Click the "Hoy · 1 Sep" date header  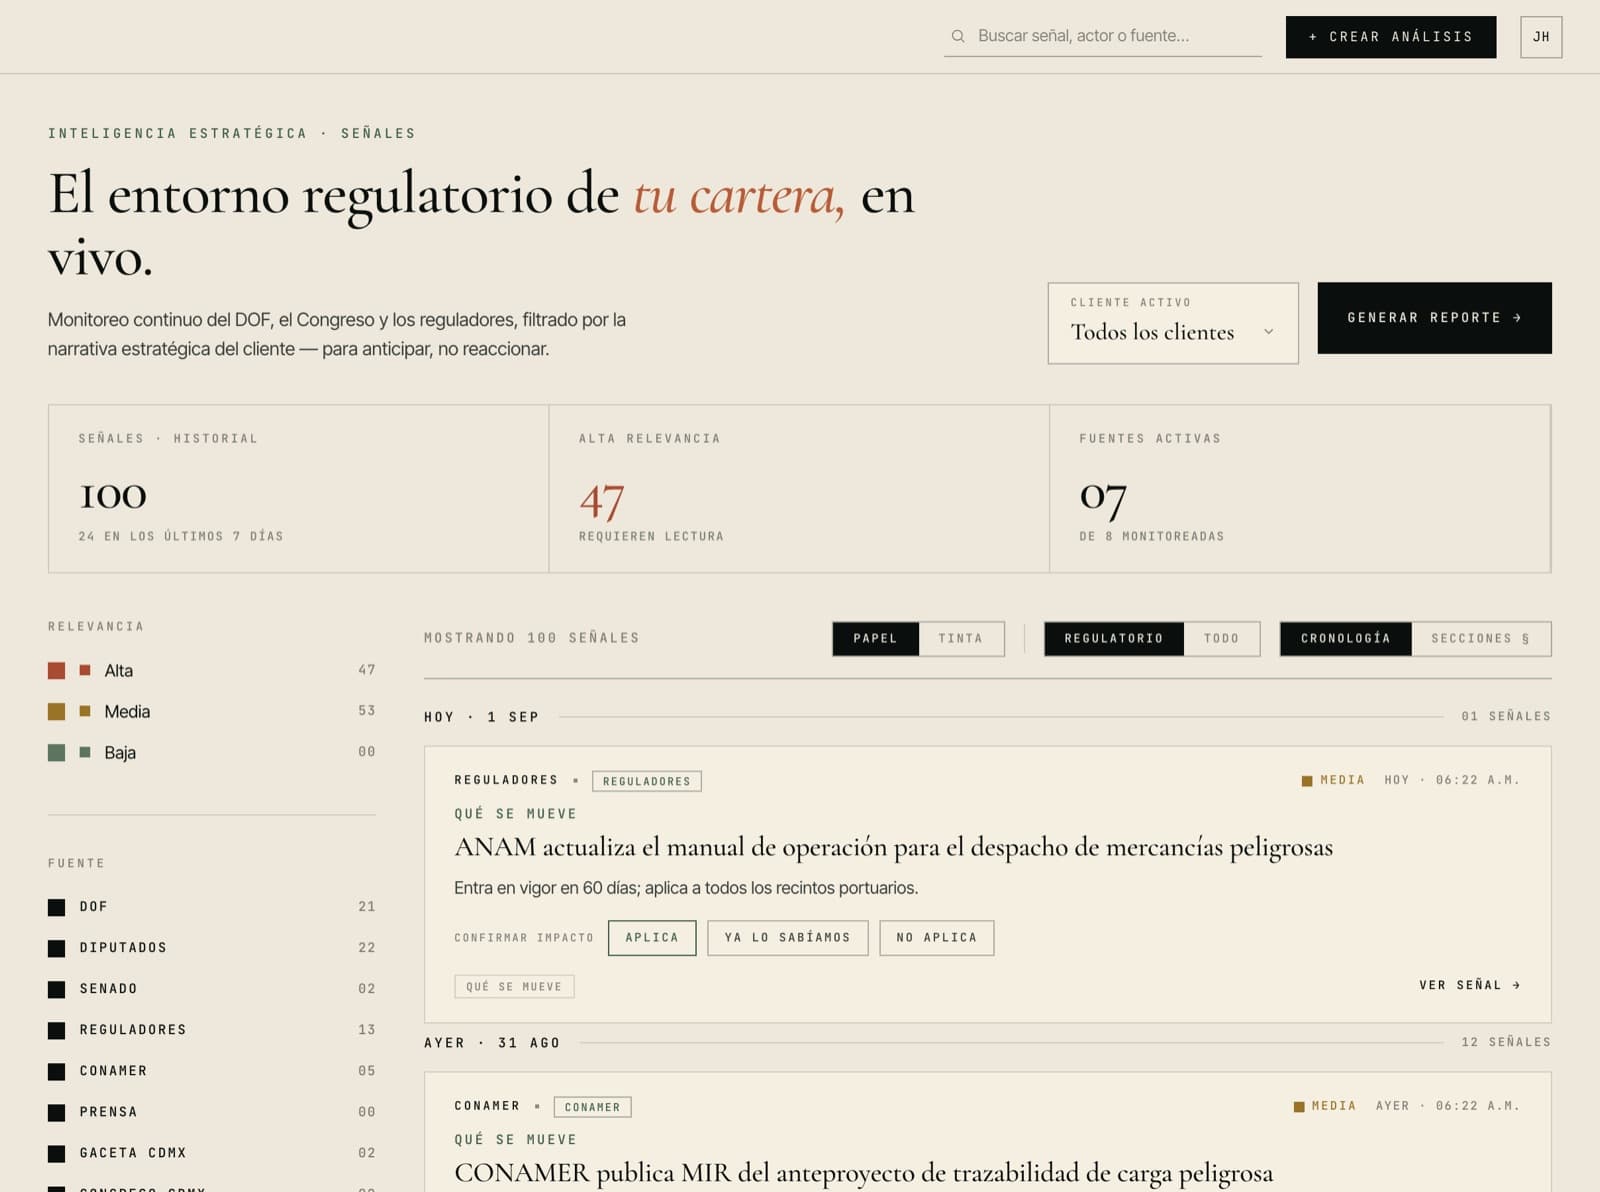481,717
